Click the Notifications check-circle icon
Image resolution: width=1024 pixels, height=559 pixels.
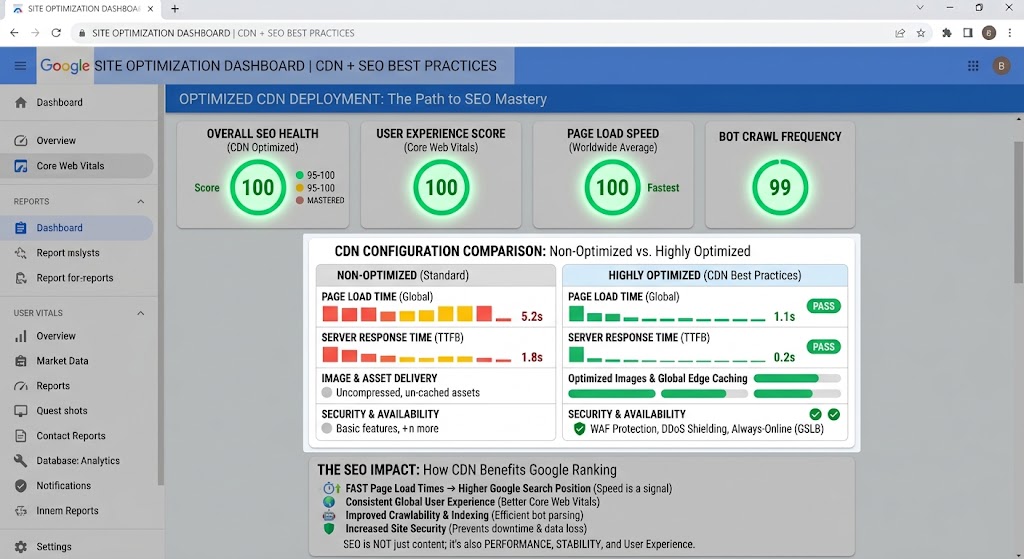click(x=21, y=486)
